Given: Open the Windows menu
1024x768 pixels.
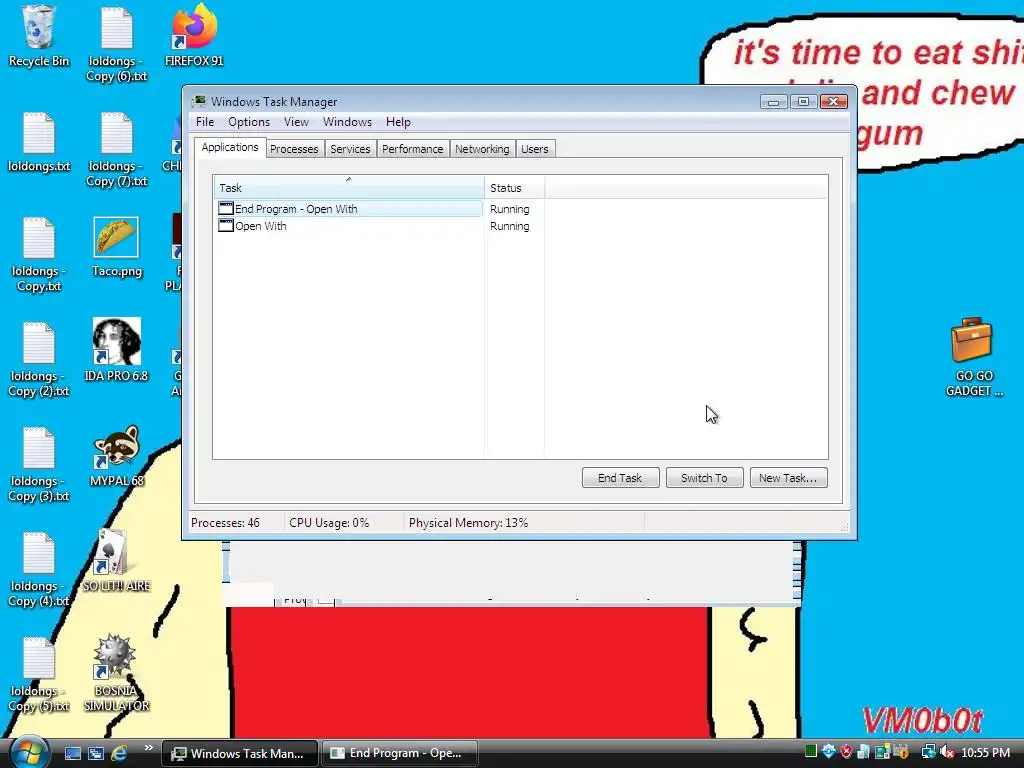Looking at the screenshot, I should click(x=347, y=122).
